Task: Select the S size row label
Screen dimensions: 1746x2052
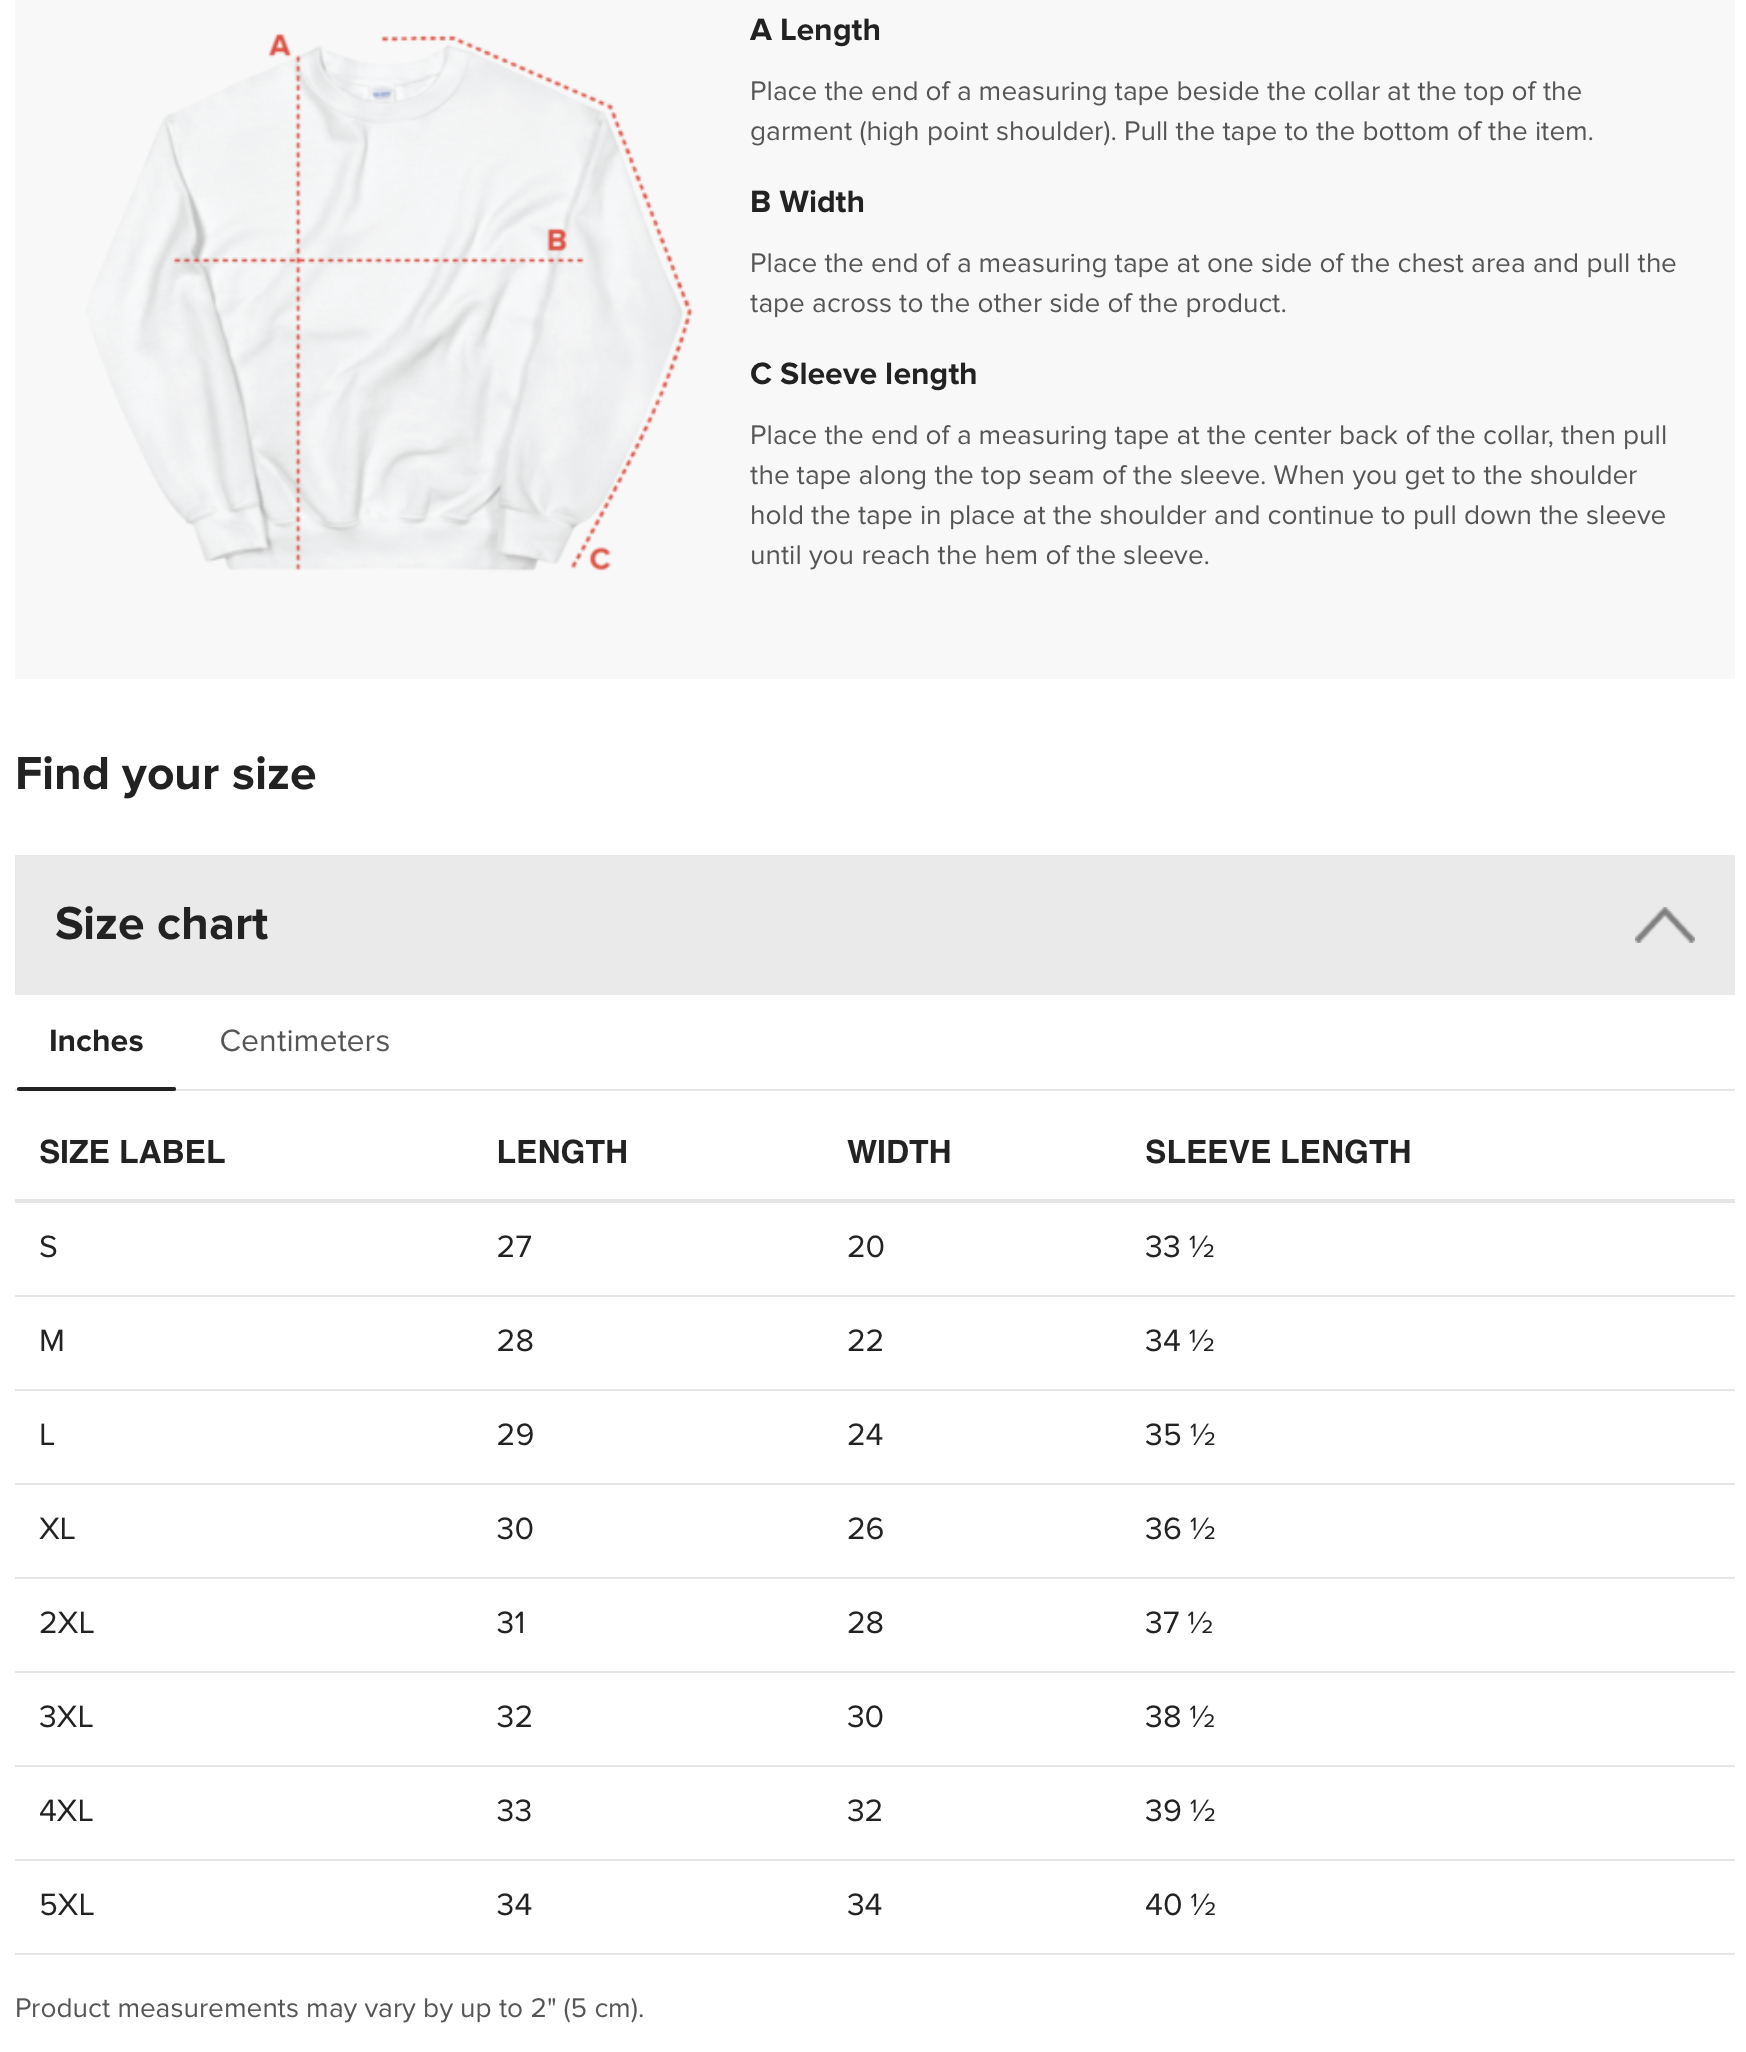Action: [x=48, y=1247]
